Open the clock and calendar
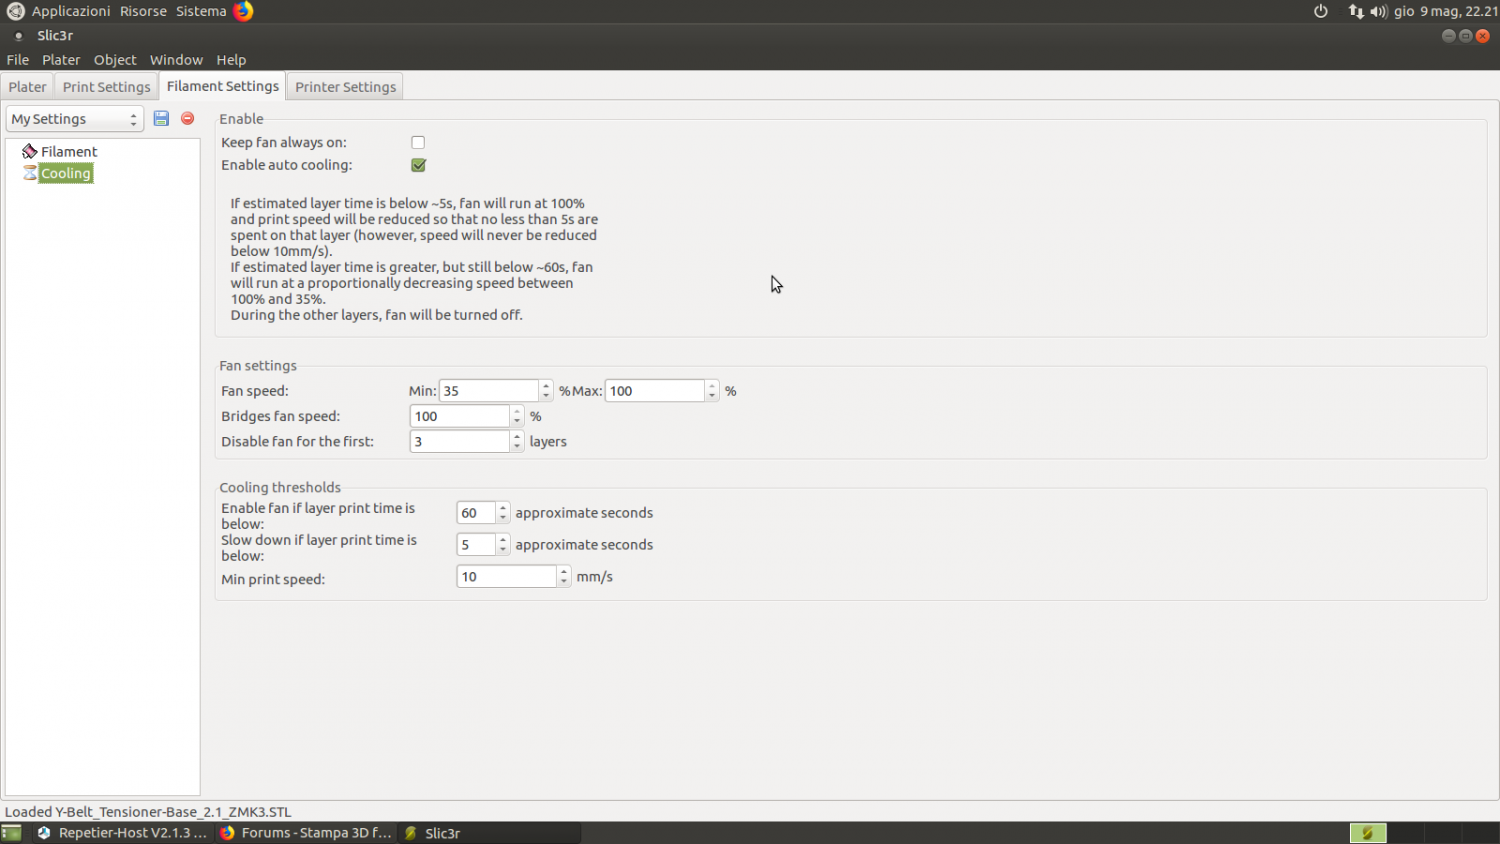1500x844 pixels. coord(1446,11)
